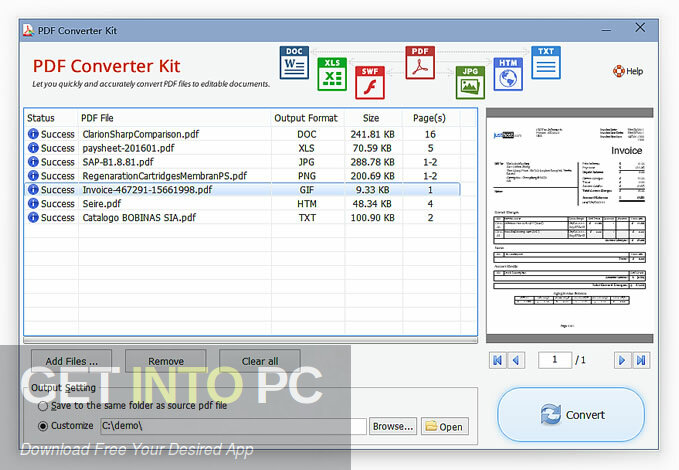This screenshot has height=470, width=679.
Task: Close the PDF Converter Kit window
Action: point(640,28)
